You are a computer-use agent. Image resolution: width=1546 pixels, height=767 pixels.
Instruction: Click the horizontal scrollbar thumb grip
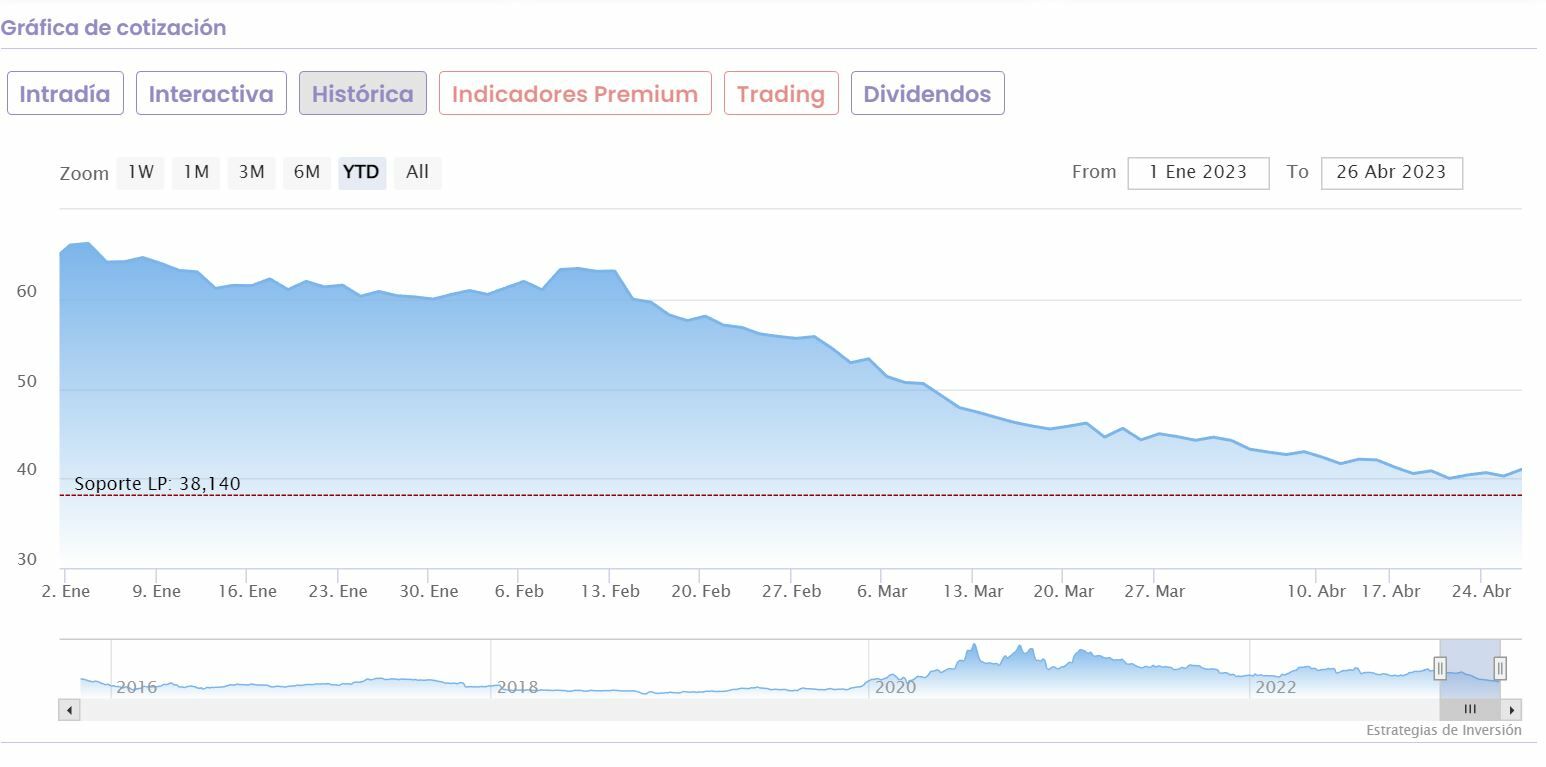coord(1470,710)
